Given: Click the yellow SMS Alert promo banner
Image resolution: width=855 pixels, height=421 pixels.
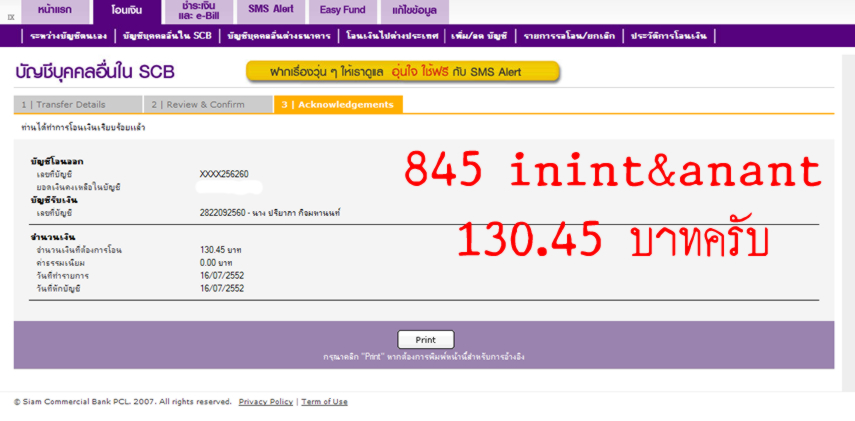Looking at the screenshot, I should point(403,71).
